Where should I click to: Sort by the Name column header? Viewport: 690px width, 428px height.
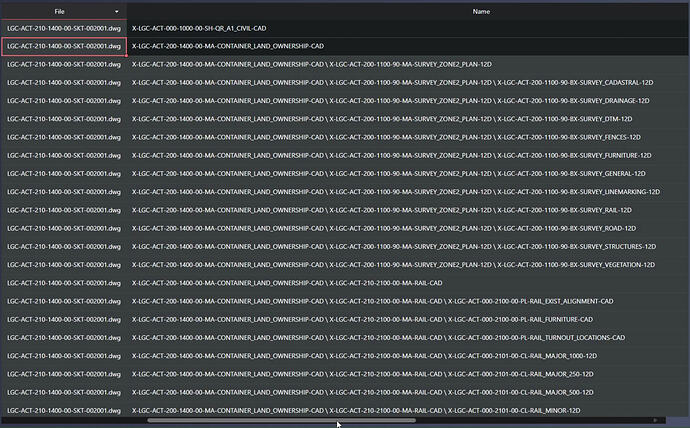click(481, 12)
